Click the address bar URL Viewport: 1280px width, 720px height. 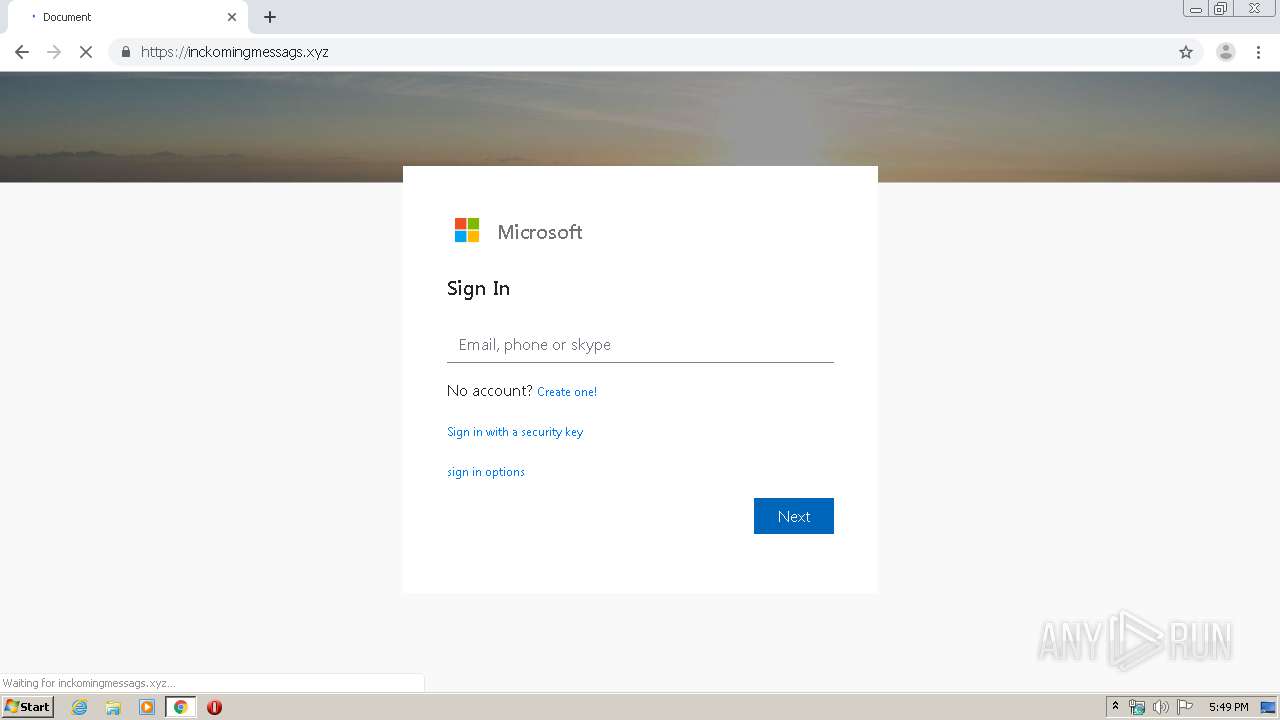(235, 52)
